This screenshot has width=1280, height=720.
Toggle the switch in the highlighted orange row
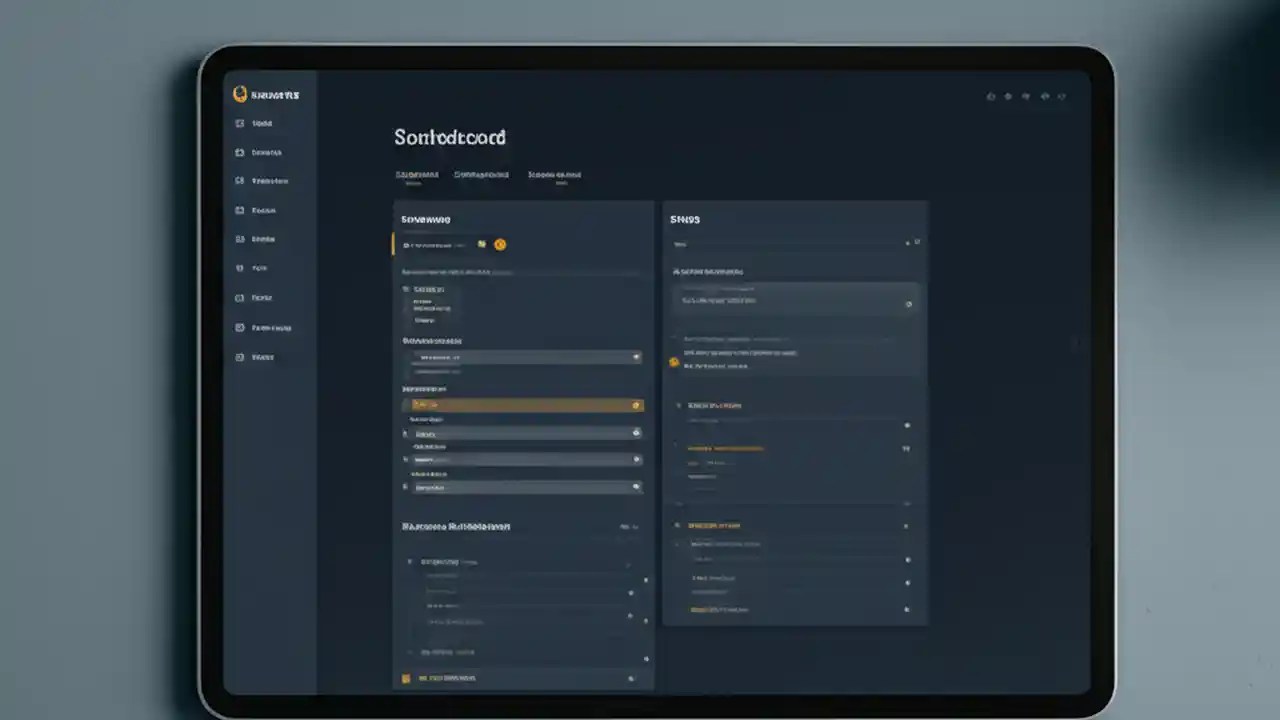coord(636,405)
